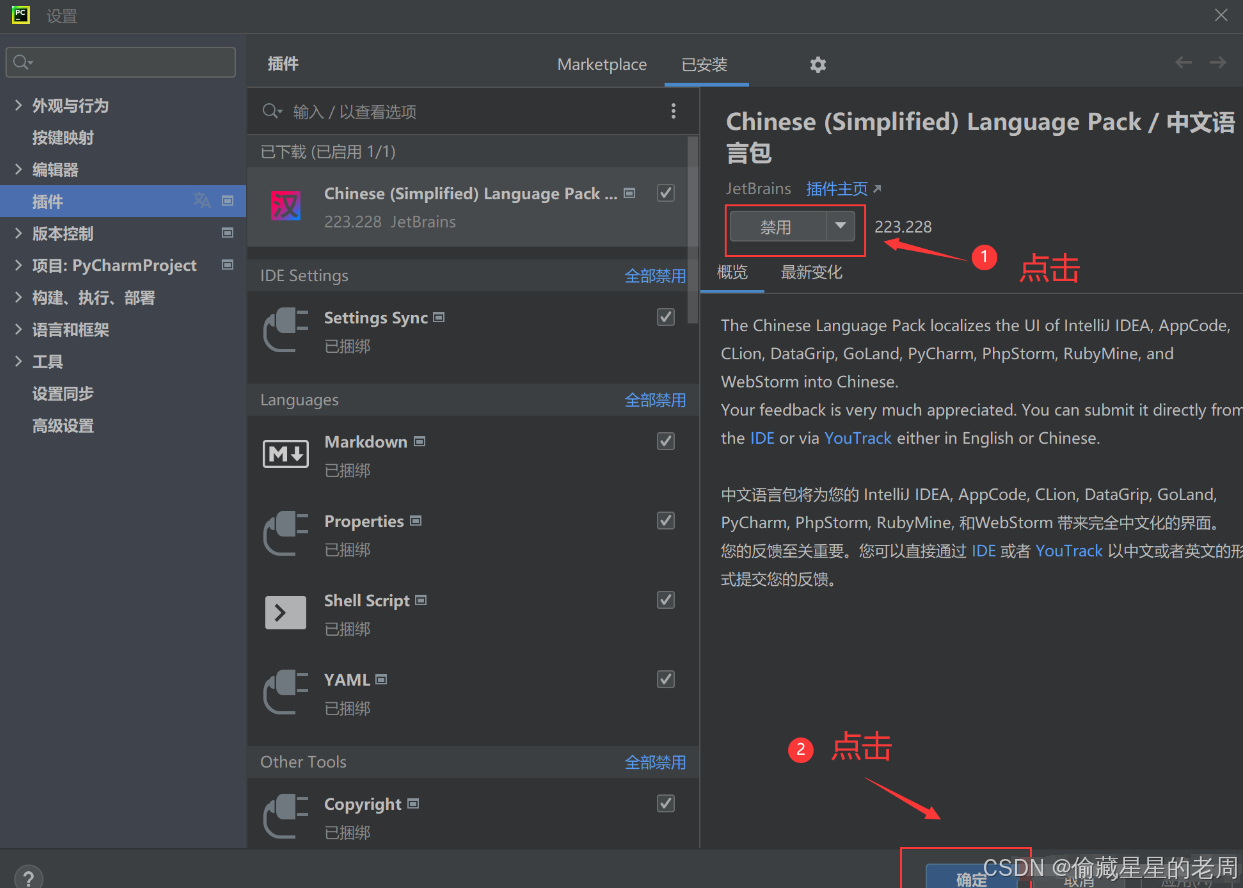The image size is (1243, 888).
Task: Click the bundled badge next to Shell Script
Action: 421,600
